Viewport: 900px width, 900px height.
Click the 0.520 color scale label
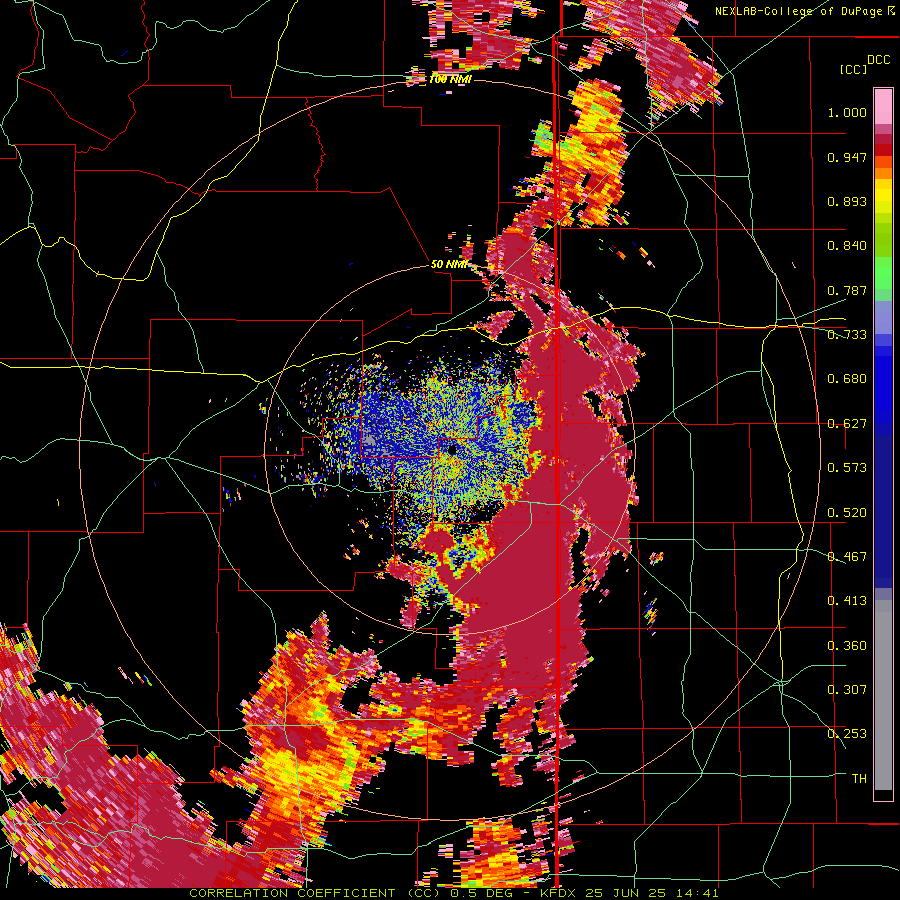pyautogui.click(x=847, y=513)
